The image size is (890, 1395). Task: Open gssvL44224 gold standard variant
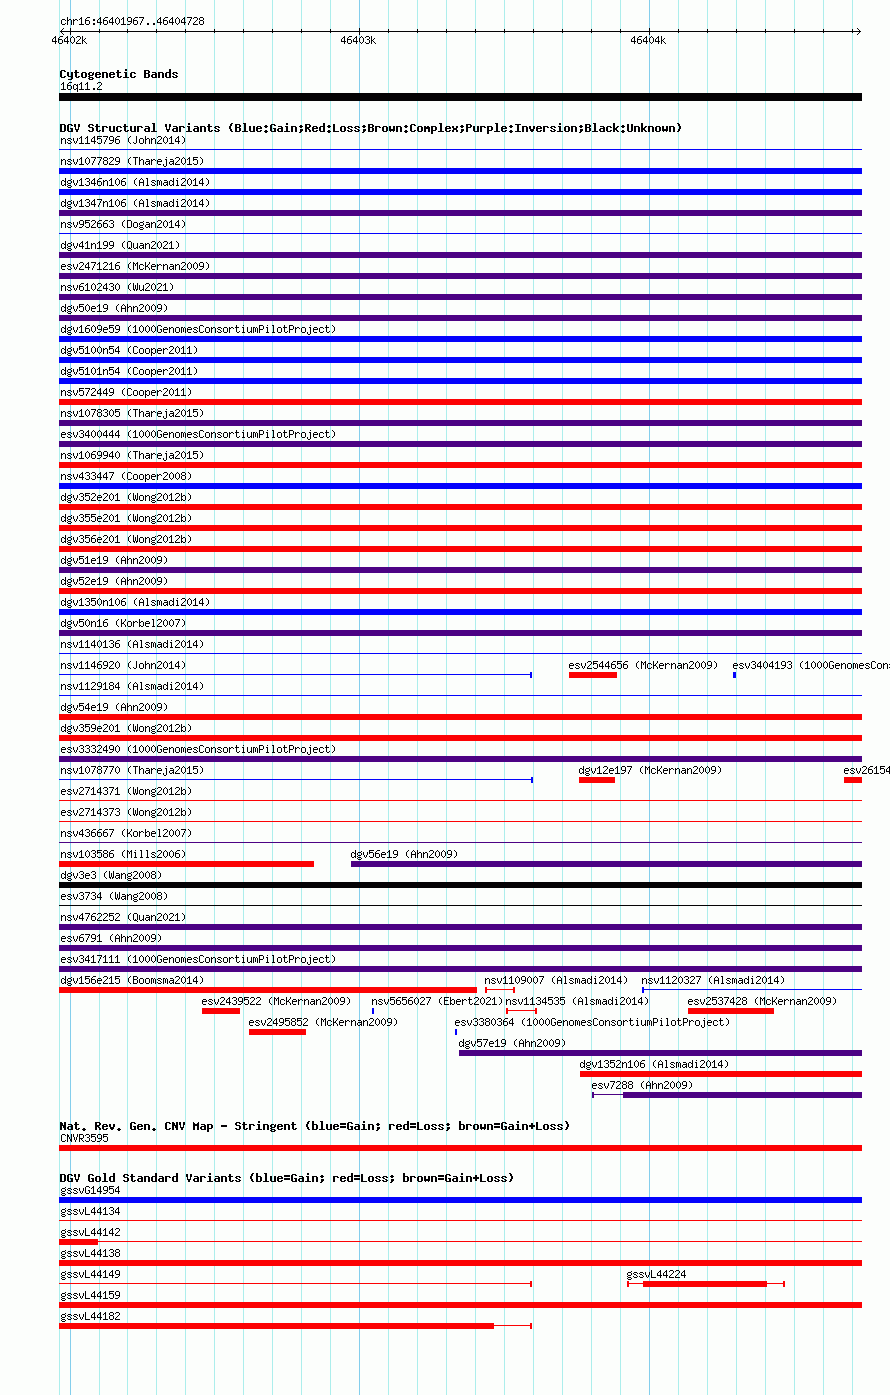706,1283
